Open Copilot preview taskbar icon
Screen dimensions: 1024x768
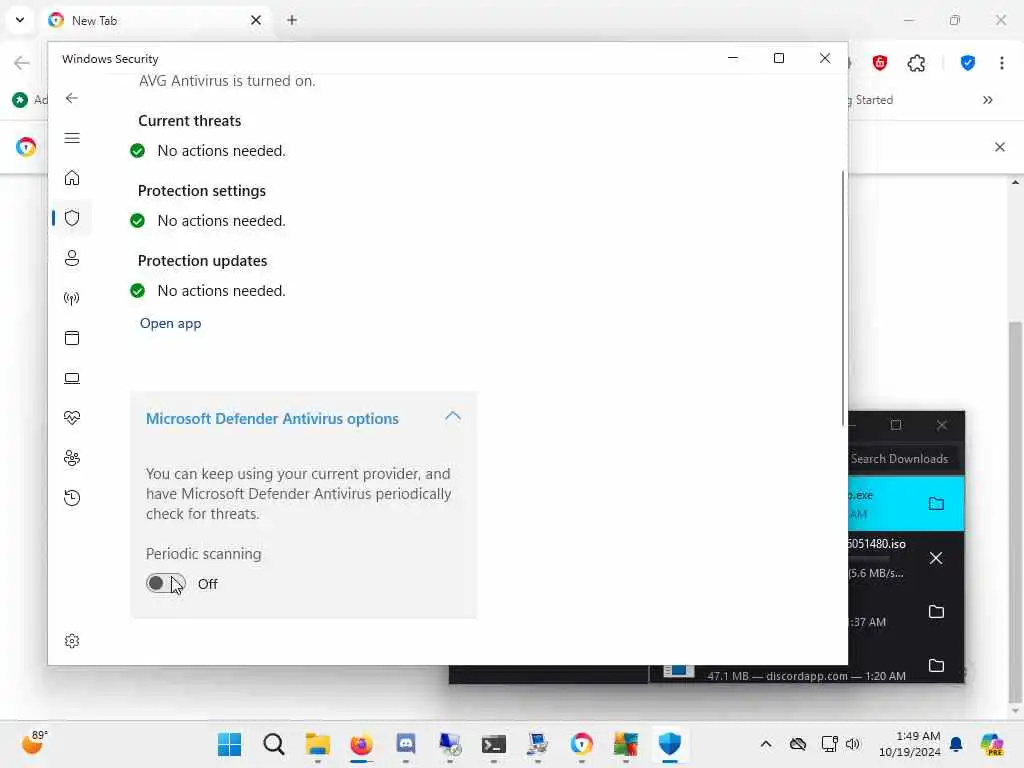click(992, 744)
